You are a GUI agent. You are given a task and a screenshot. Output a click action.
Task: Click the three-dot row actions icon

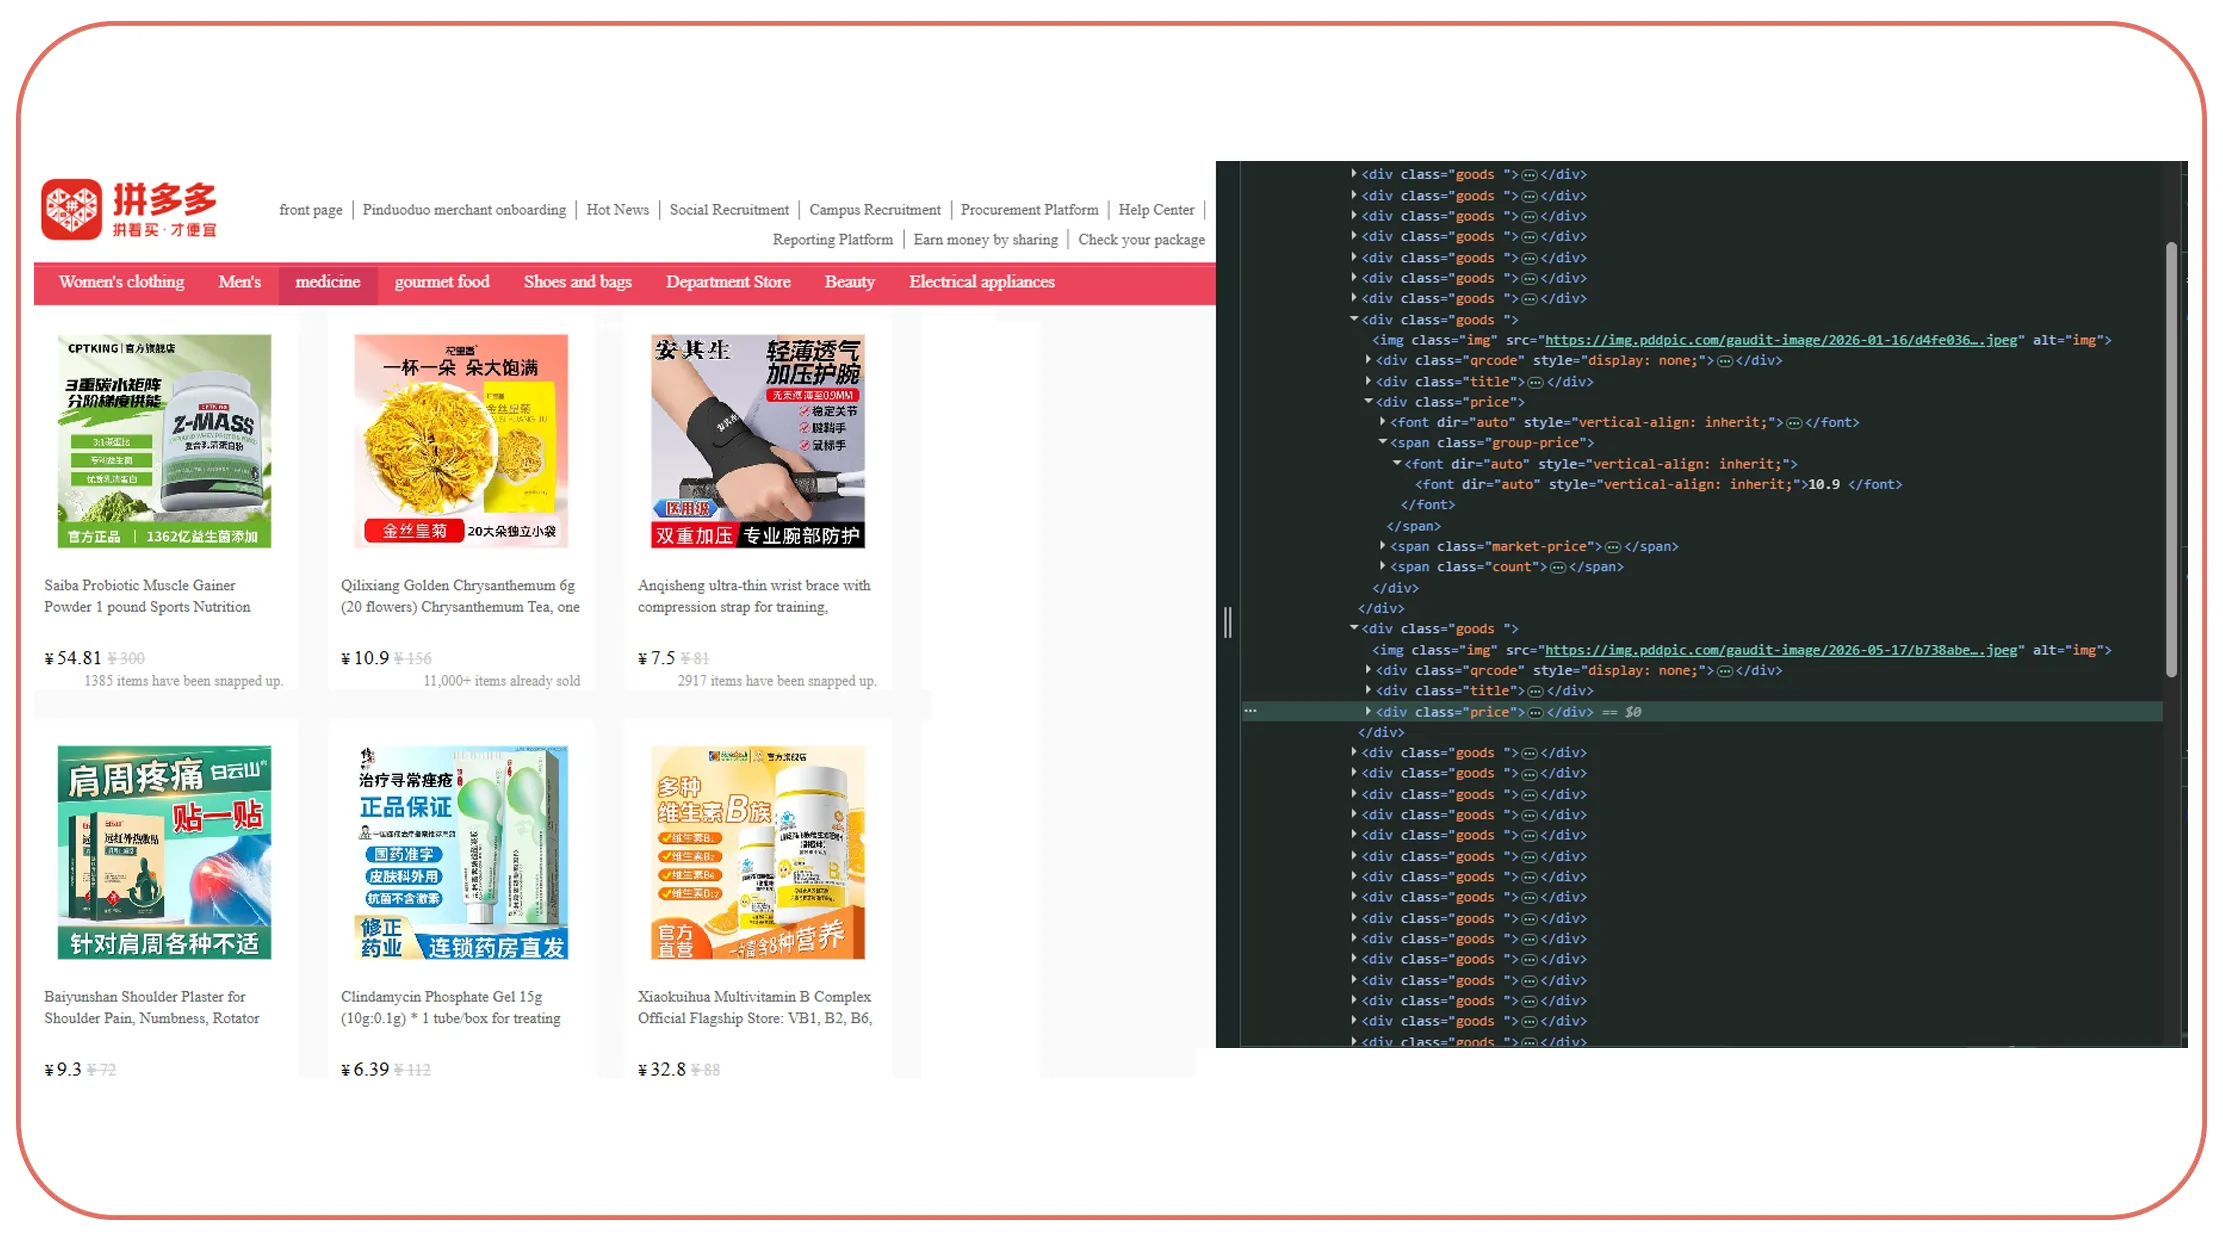click(x=1250, y=711)
